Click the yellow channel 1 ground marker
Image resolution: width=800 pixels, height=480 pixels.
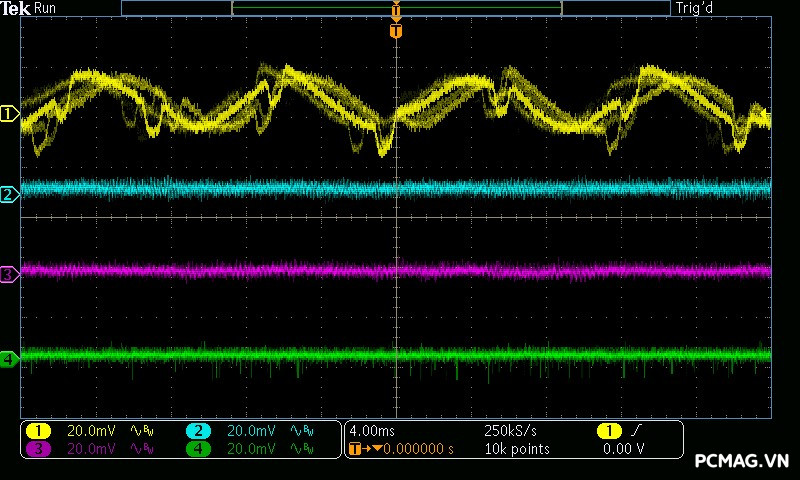pos(10,114)
